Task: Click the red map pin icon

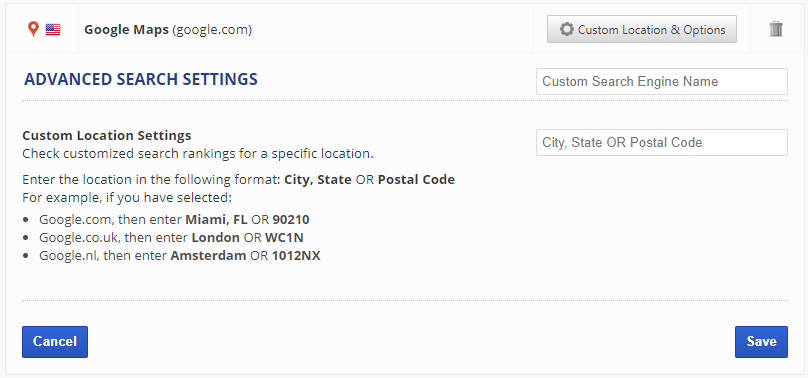Action: pyautogui.click(x=33, y=29)
